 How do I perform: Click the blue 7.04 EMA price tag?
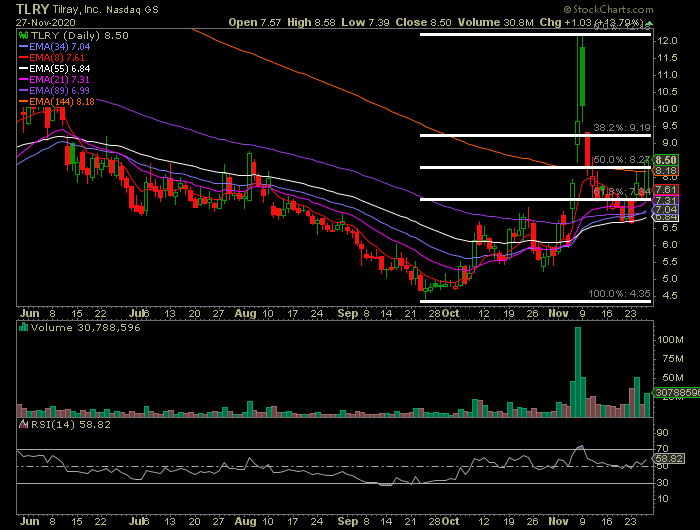pos(666,209)
